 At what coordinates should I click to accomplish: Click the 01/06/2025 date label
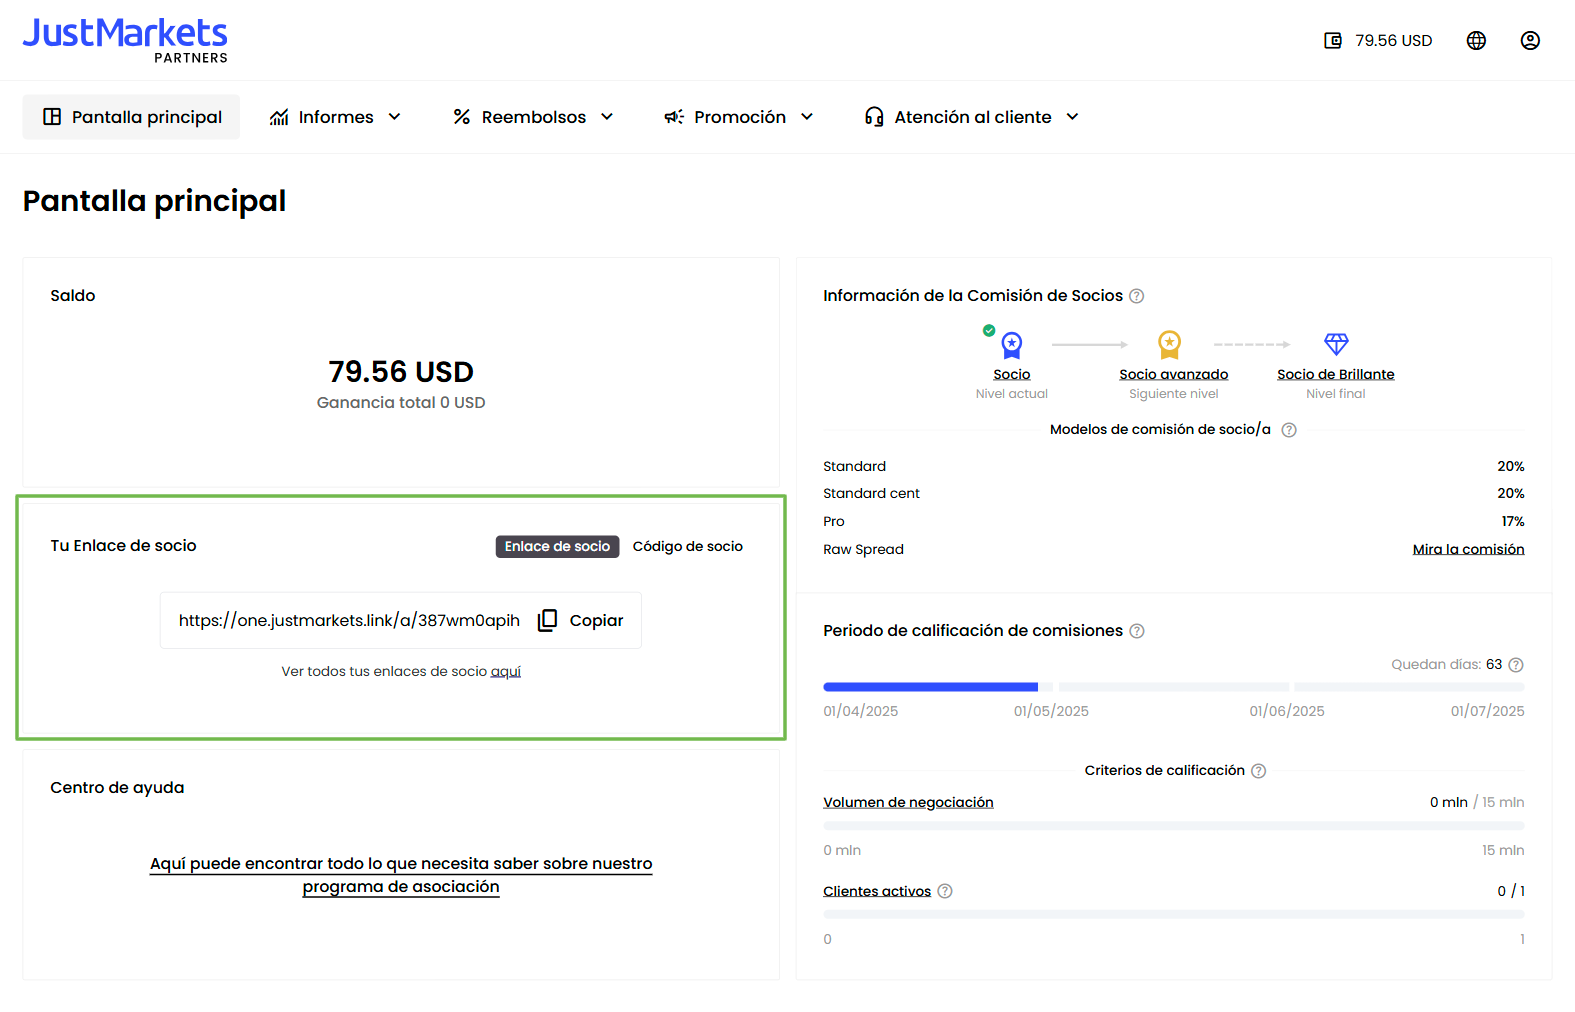point(1287,711)
